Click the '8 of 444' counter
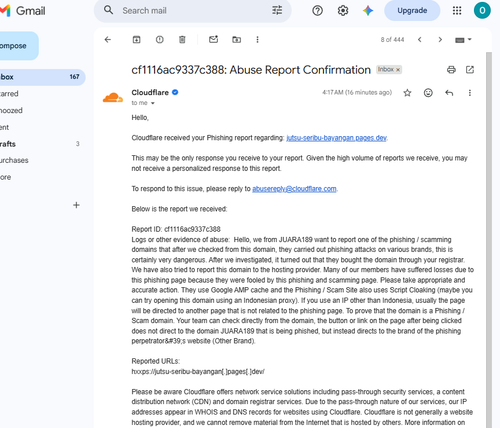 (392, 40)
